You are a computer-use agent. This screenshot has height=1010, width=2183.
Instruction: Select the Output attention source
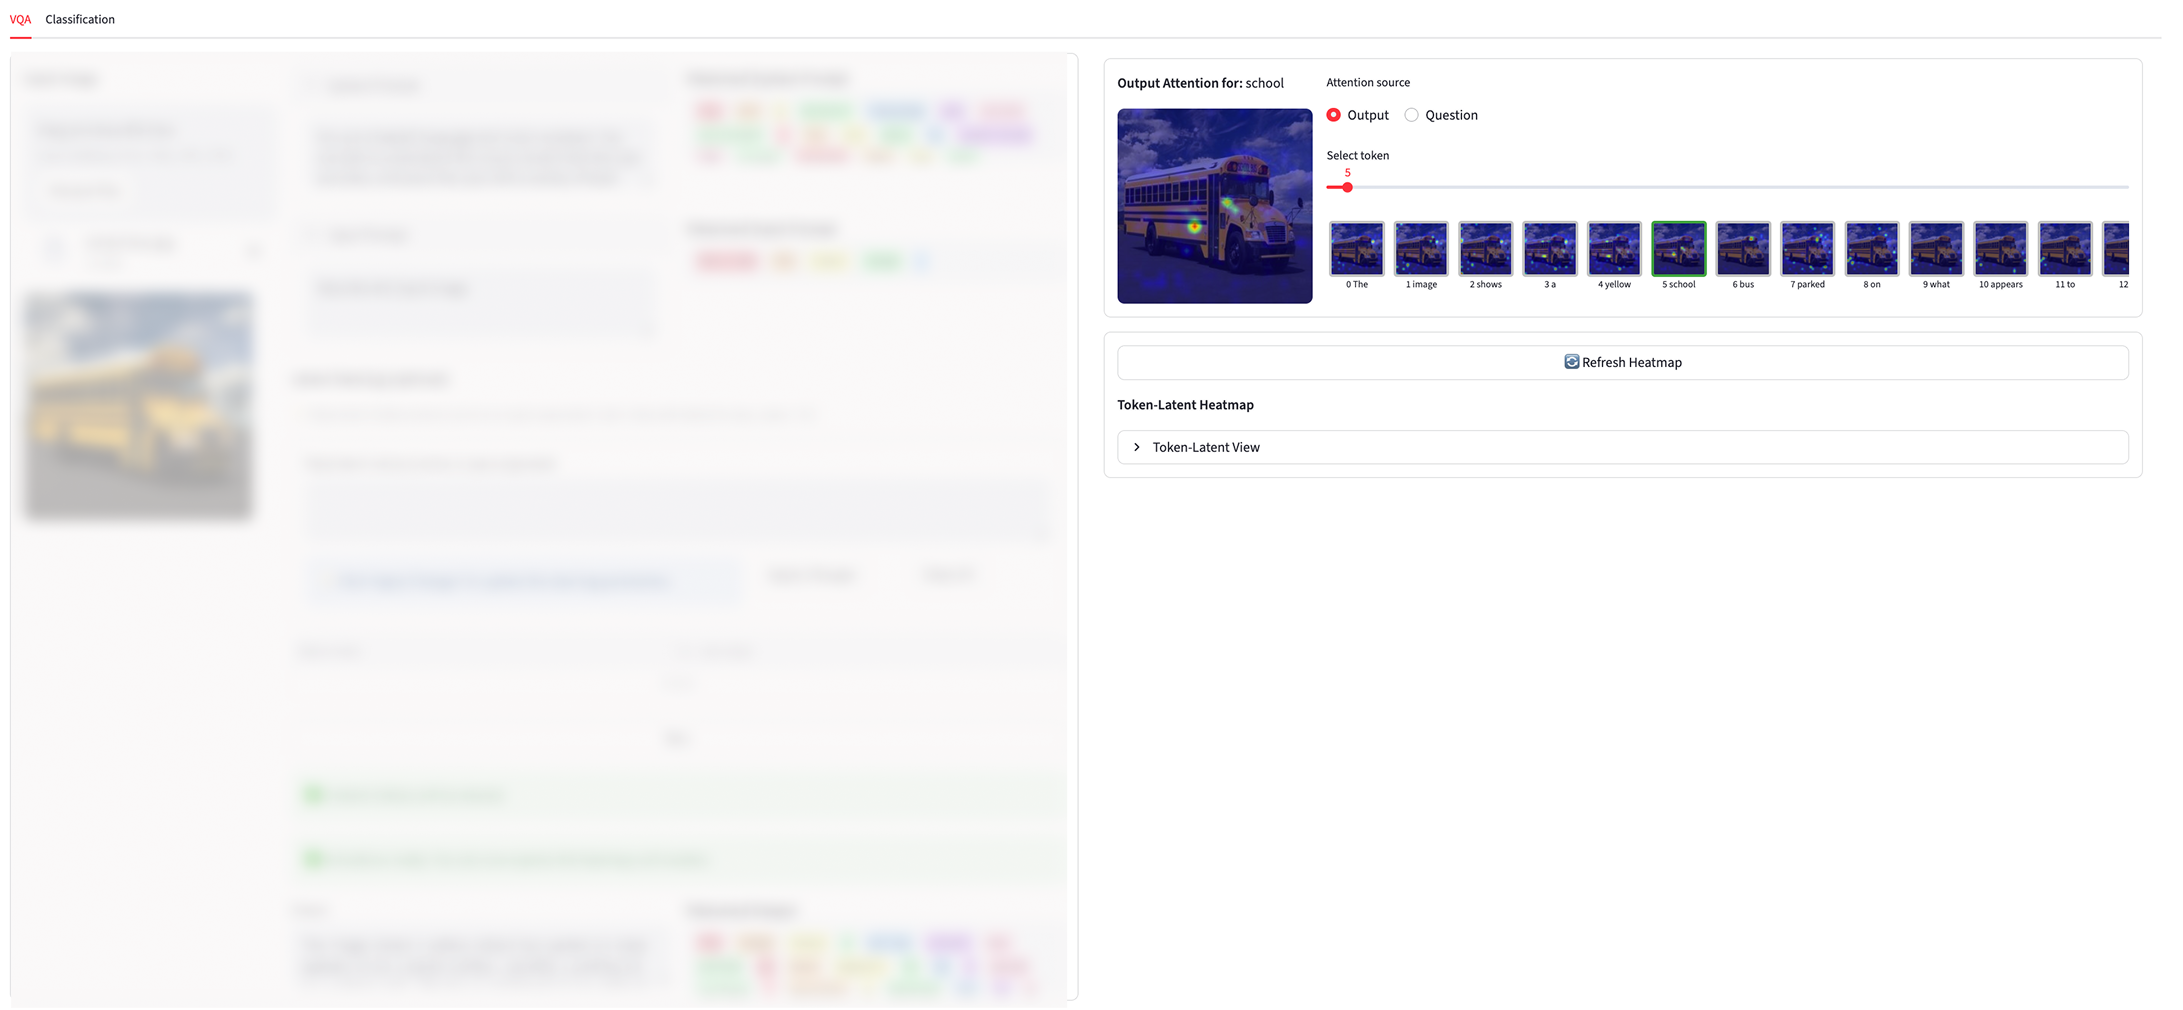click(1334, 115)
